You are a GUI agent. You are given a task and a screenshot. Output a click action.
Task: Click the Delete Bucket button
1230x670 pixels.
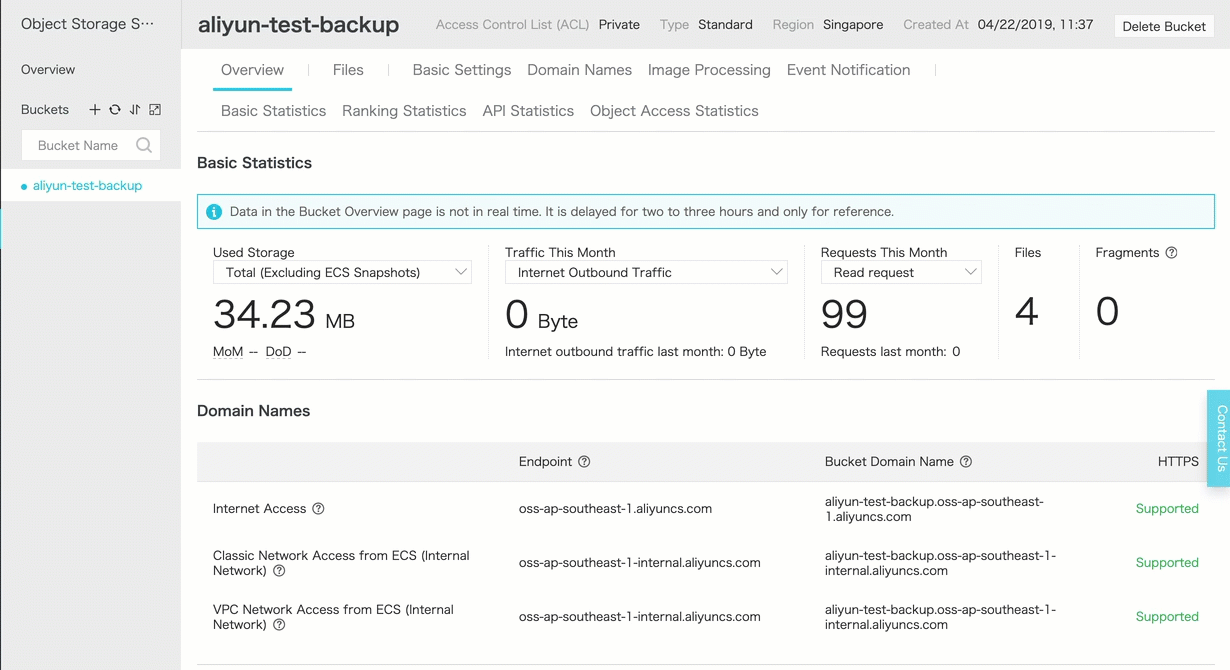tap(1164, 26)
